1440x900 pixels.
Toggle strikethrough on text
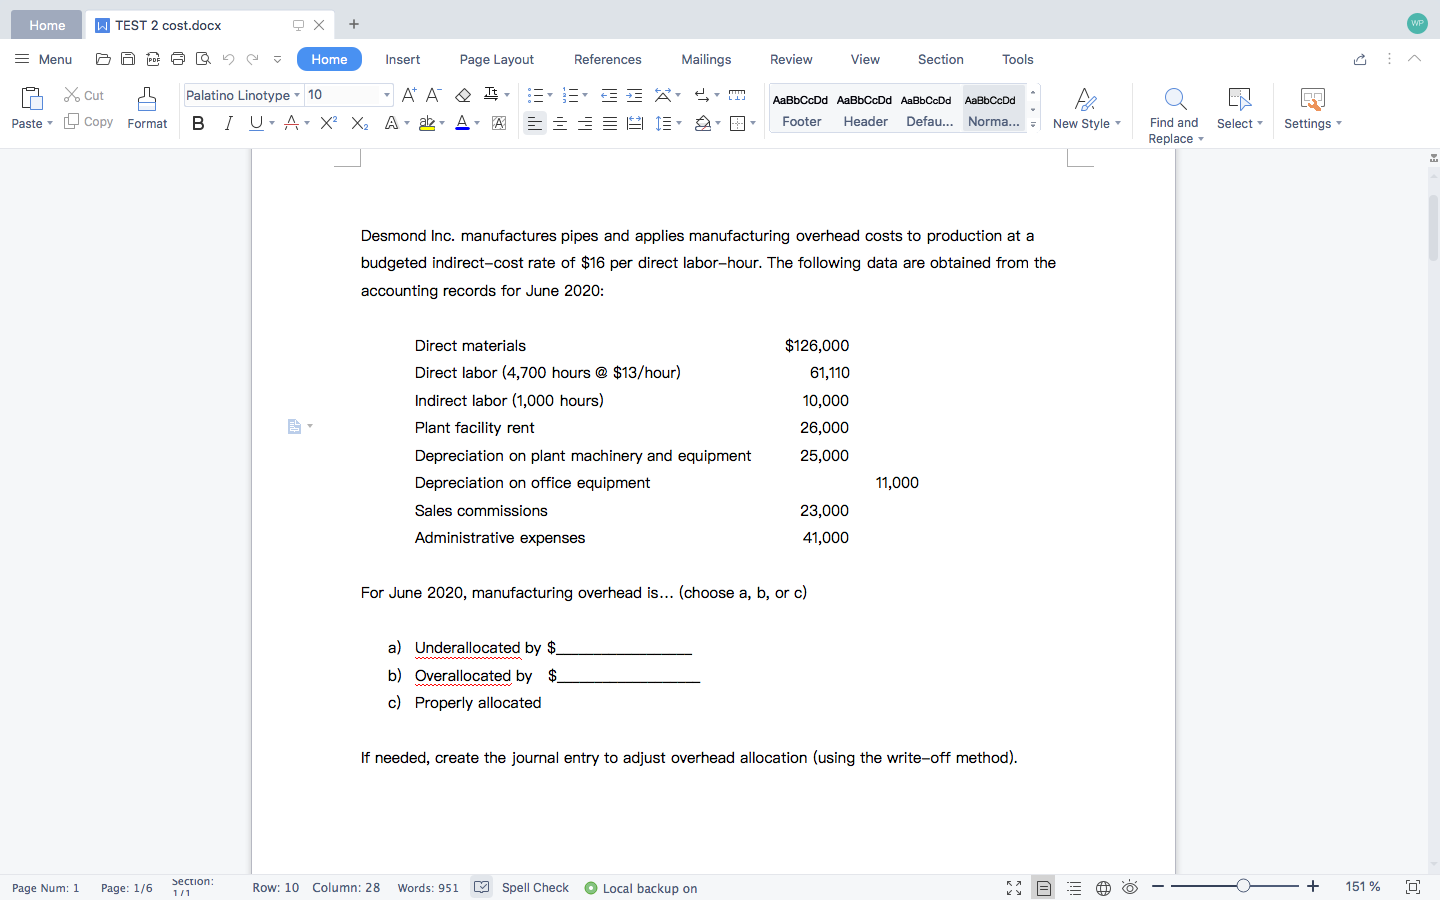pyautogui.click(x=291, y=123)
